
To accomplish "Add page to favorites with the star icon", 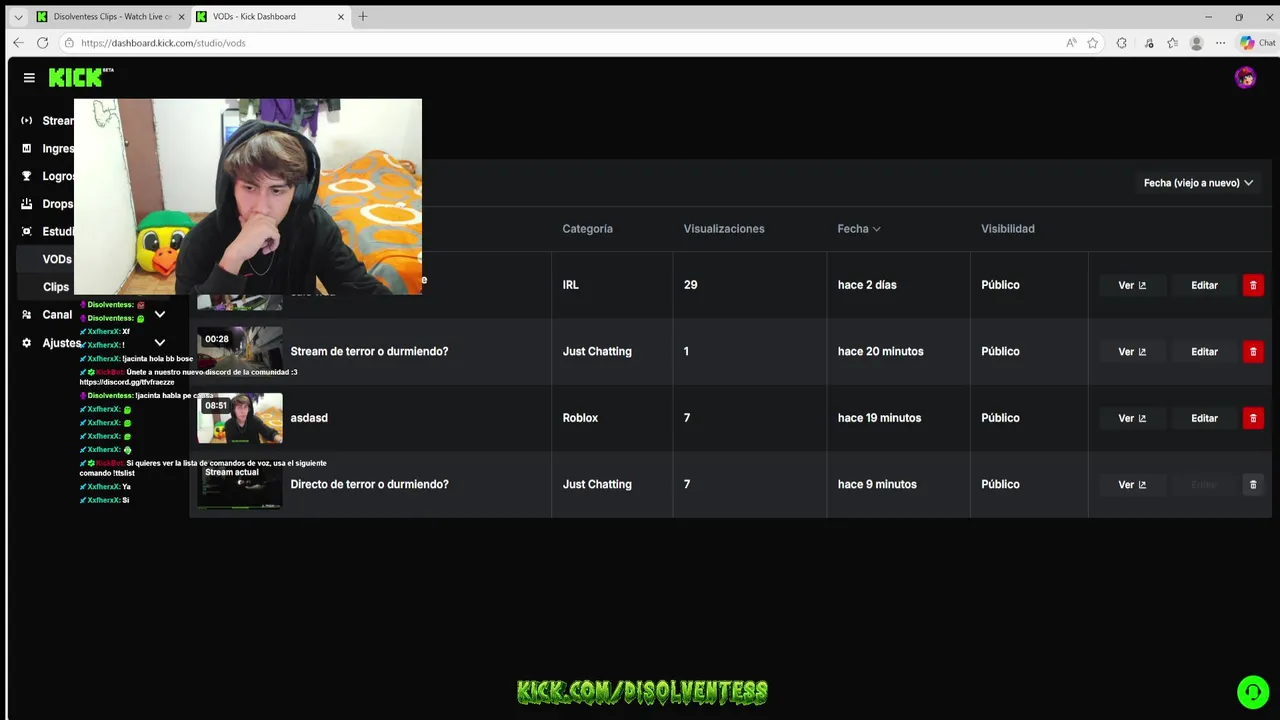I will click(x=1093, y=43).
